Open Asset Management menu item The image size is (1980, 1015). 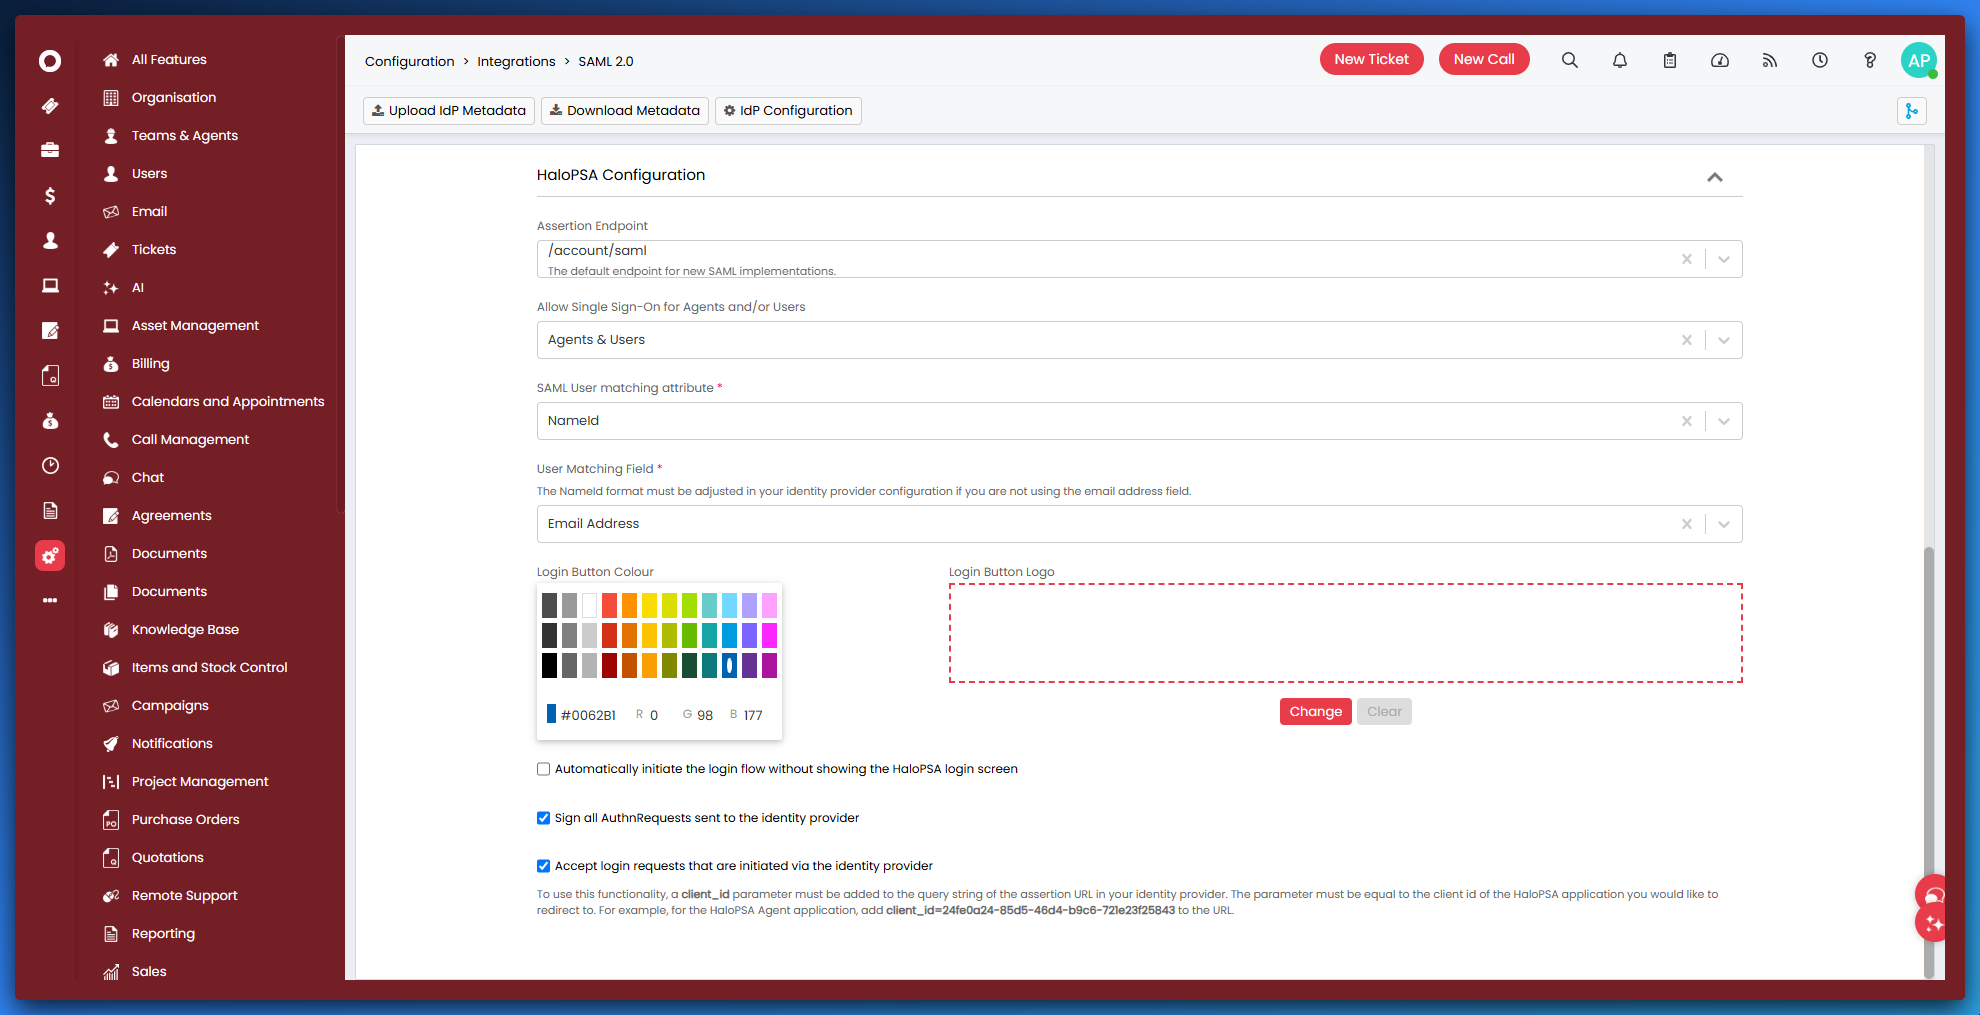coord(195,326)
